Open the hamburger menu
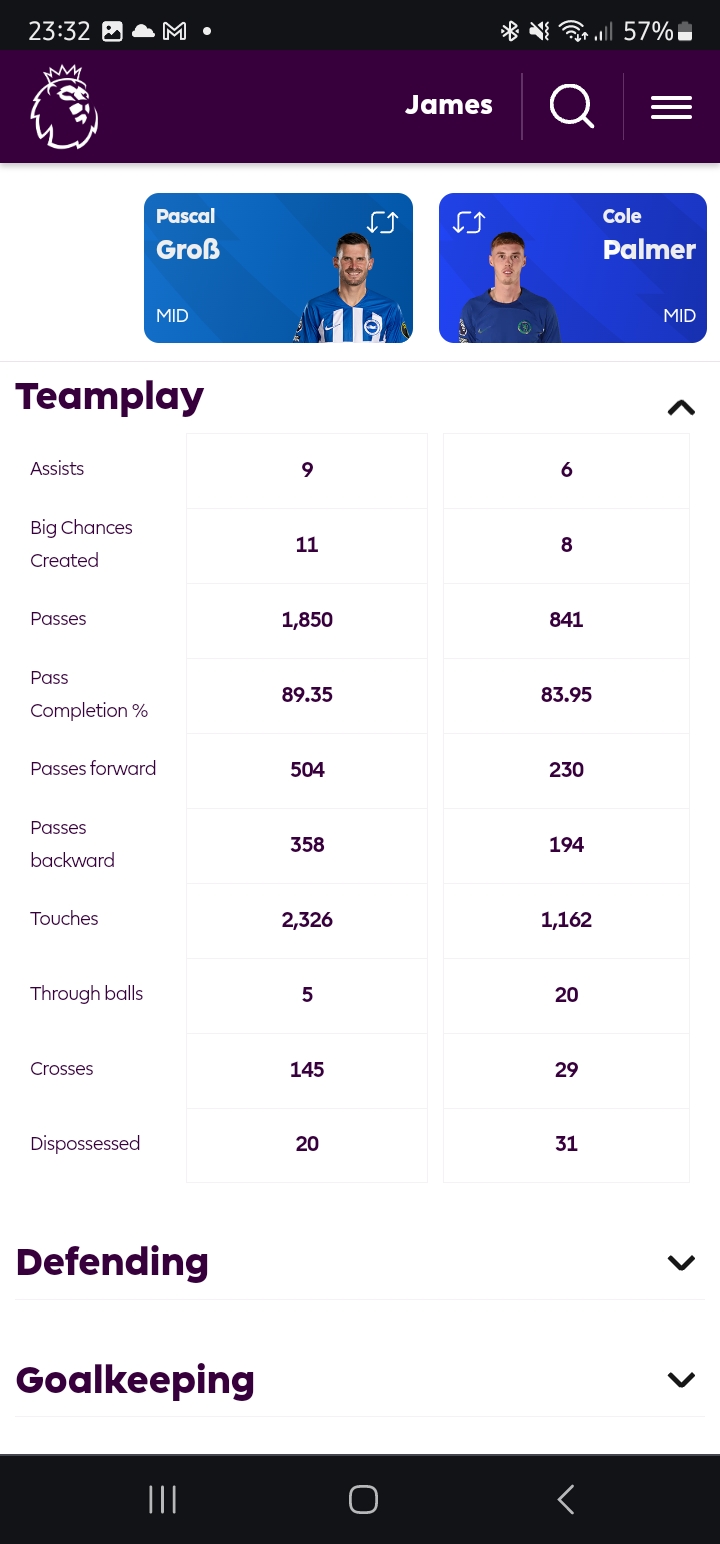The height and width of the screenshot is (1544, 720). click(x=671, y=107)
